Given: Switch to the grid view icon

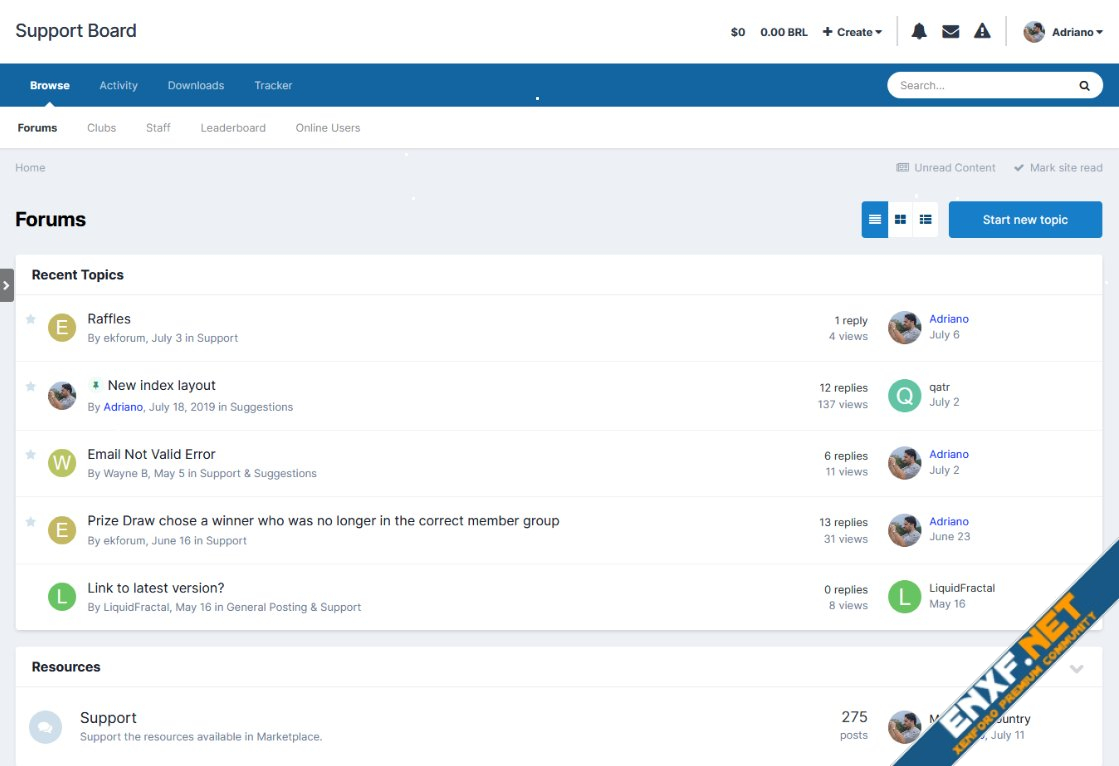Looking at the screenshot, I should tap(900, 220).
